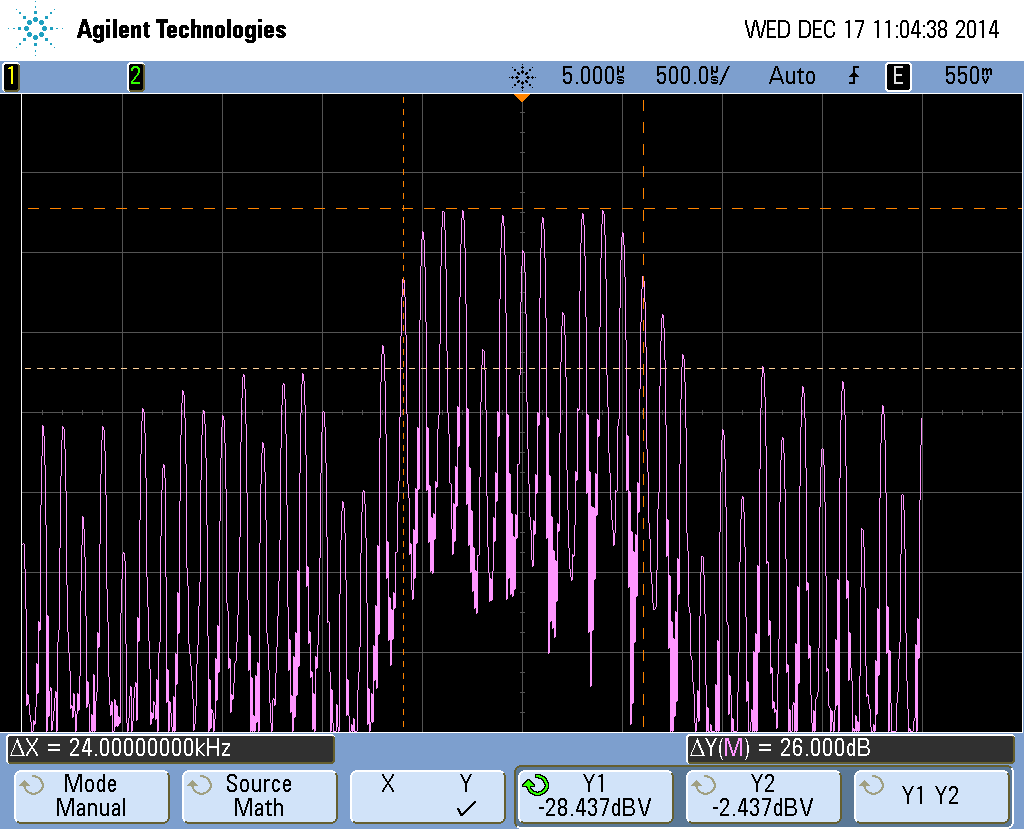Select the Y2 cursor at -2.437dBV

coord(763,796)
